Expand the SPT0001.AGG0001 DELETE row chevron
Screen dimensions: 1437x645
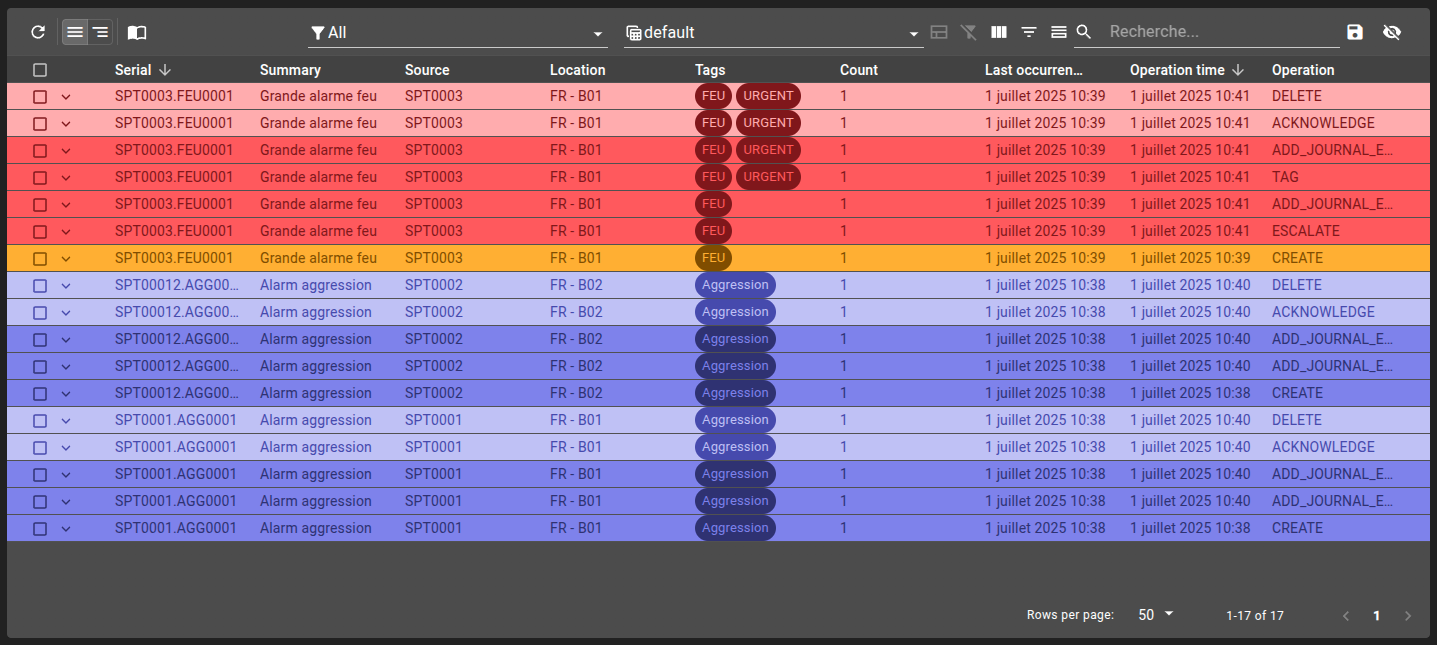coord(66,421)
